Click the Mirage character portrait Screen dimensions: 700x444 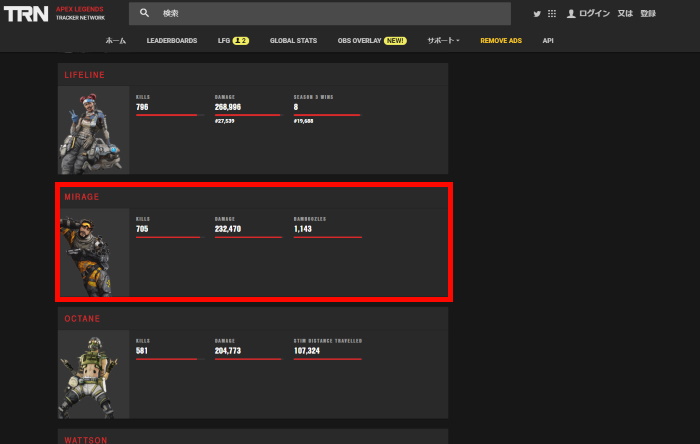tap(94, 253)
